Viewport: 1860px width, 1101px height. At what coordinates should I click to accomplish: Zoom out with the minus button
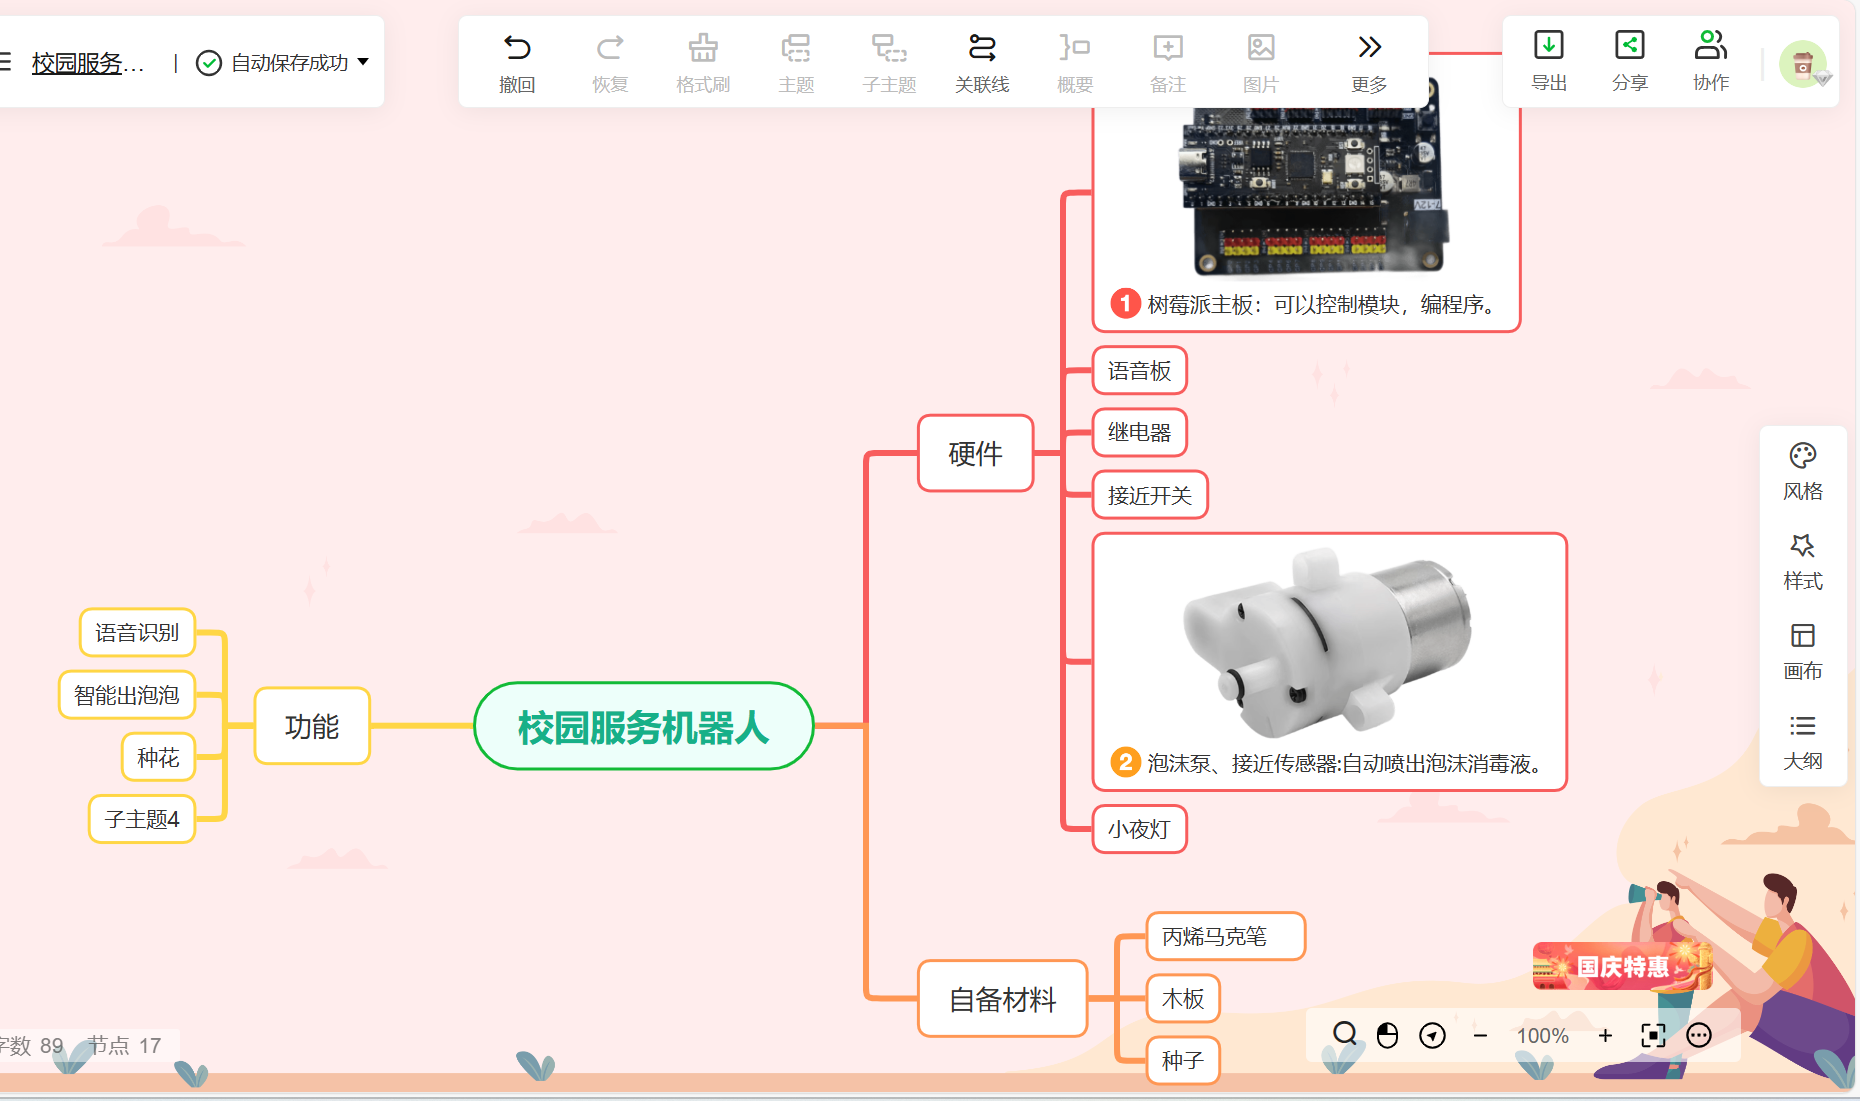pyautogui.click(x=1480, y=1035)
